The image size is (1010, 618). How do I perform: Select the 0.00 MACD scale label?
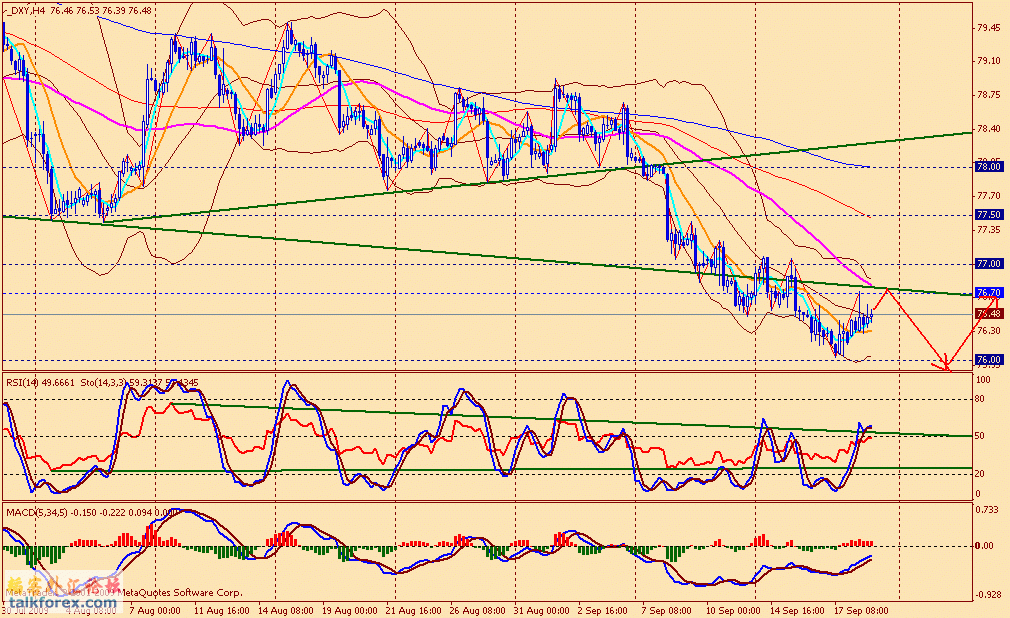[985, 546]
